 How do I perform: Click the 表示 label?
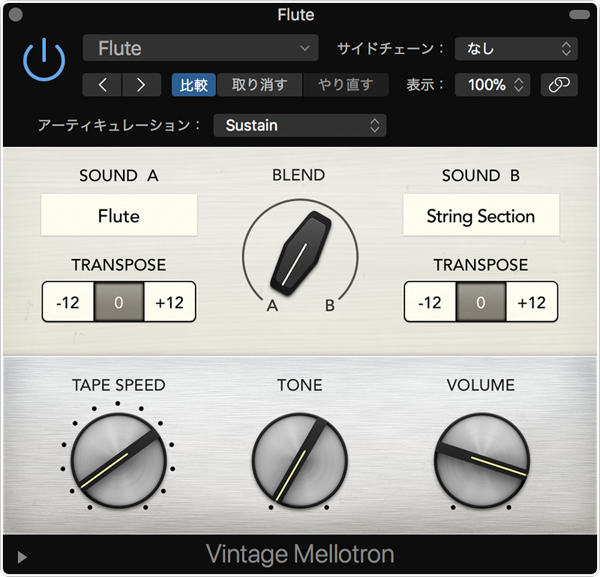click(x=425, y=85)
